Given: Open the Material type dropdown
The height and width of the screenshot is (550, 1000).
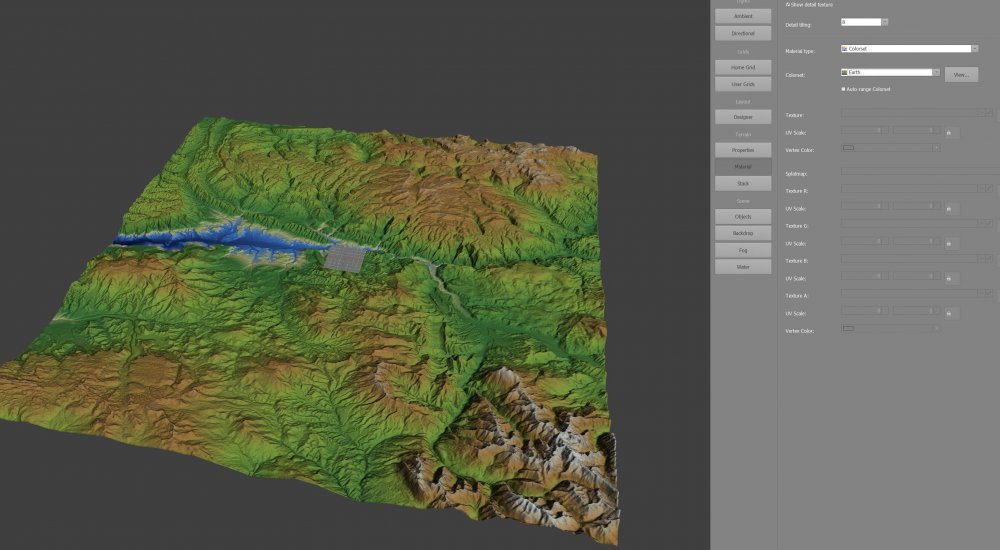Looking at the screenshot, I should point(975,48).
